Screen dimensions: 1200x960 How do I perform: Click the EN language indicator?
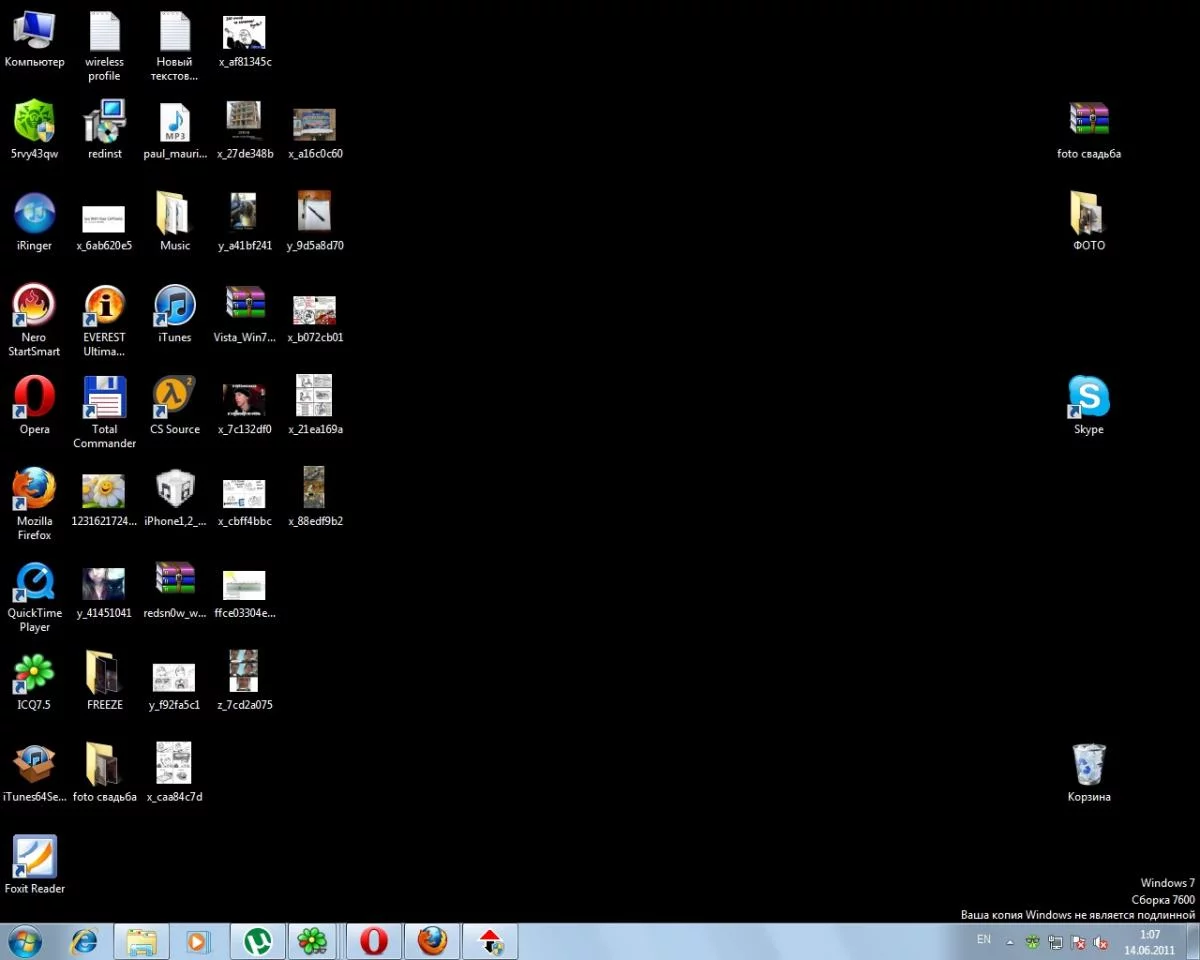(x=984, y=940)
